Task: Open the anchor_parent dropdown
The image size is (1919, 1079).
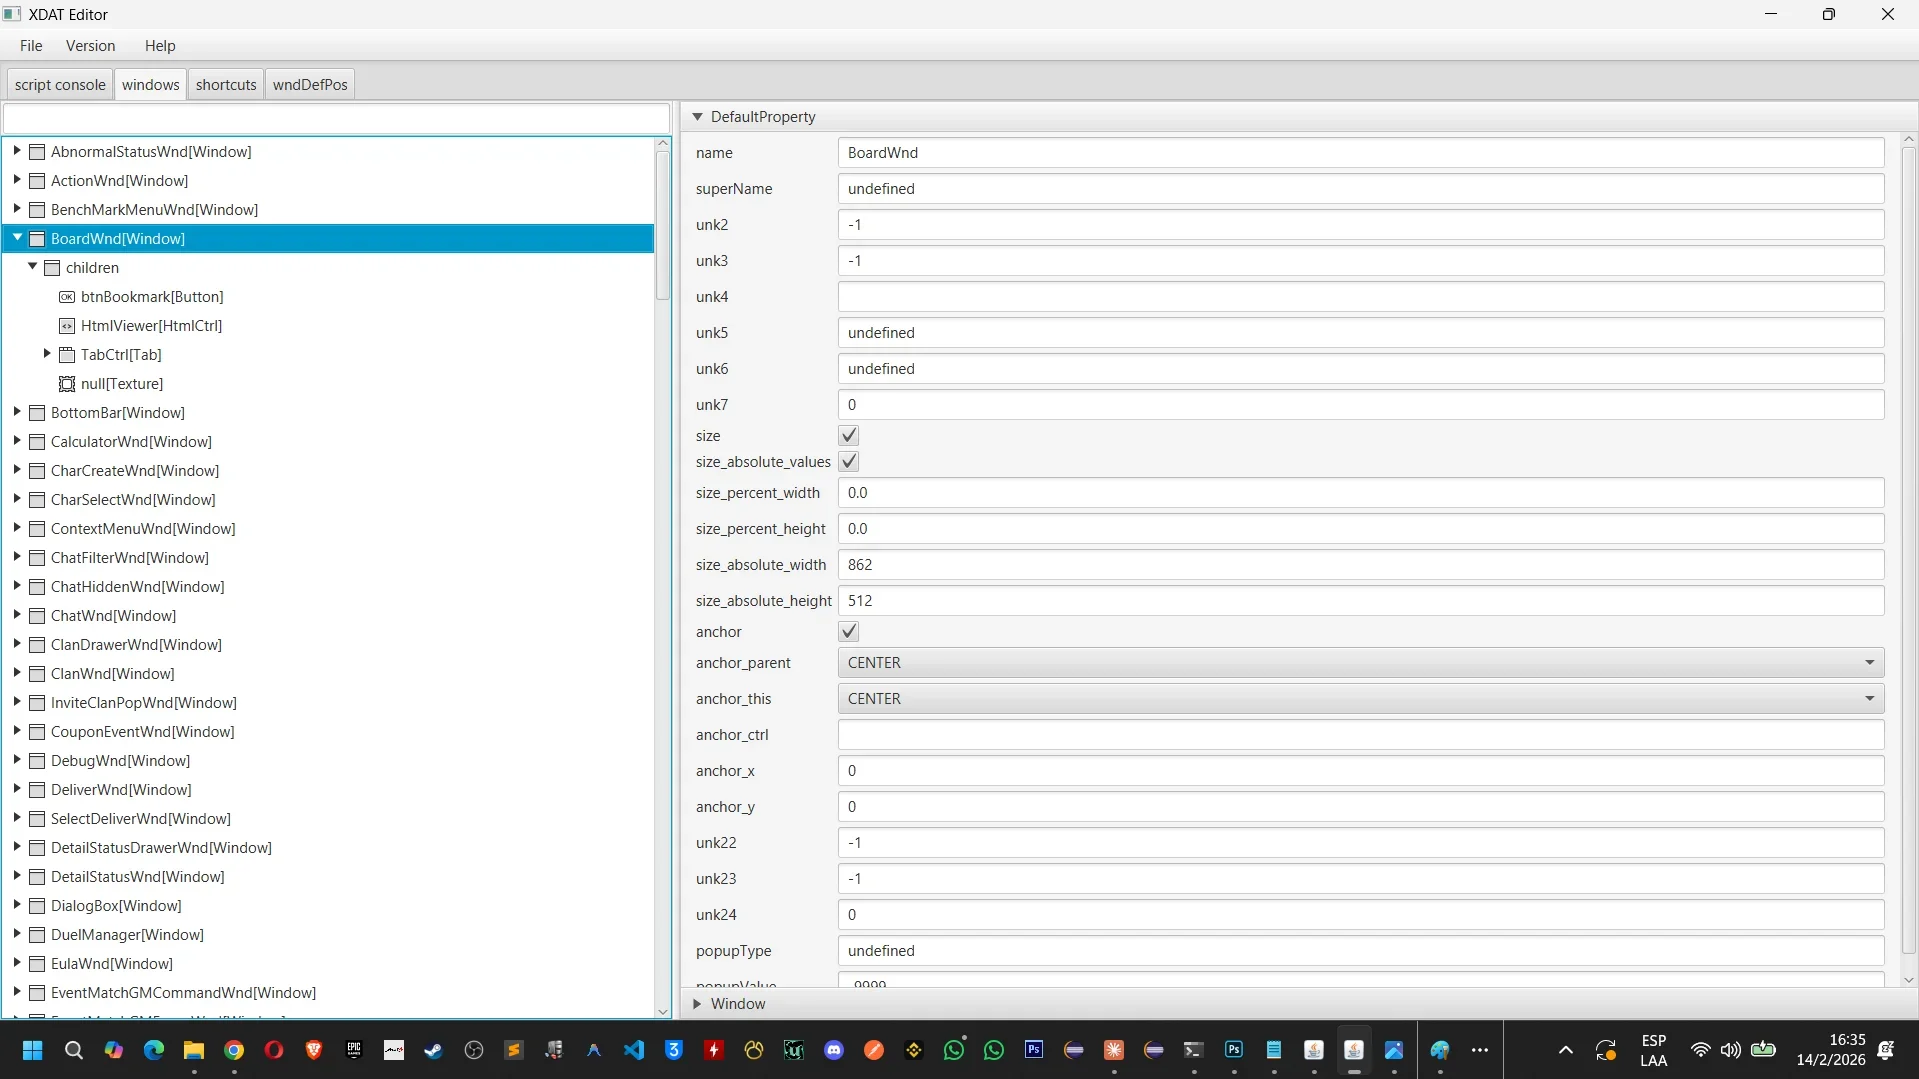Action: [1361, 663]
